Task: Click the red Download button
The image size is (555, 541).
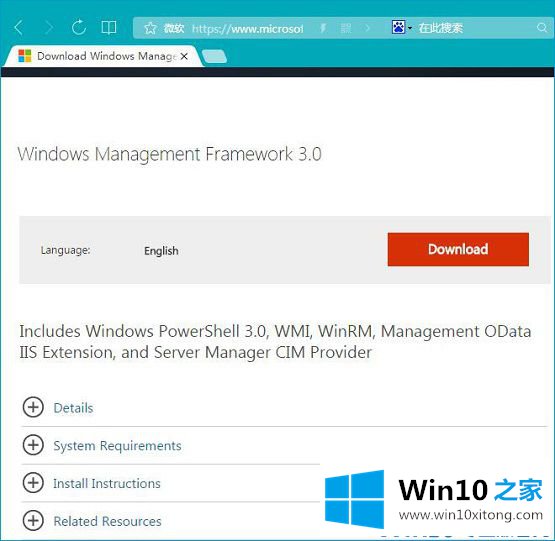Action: click(458, 249)
